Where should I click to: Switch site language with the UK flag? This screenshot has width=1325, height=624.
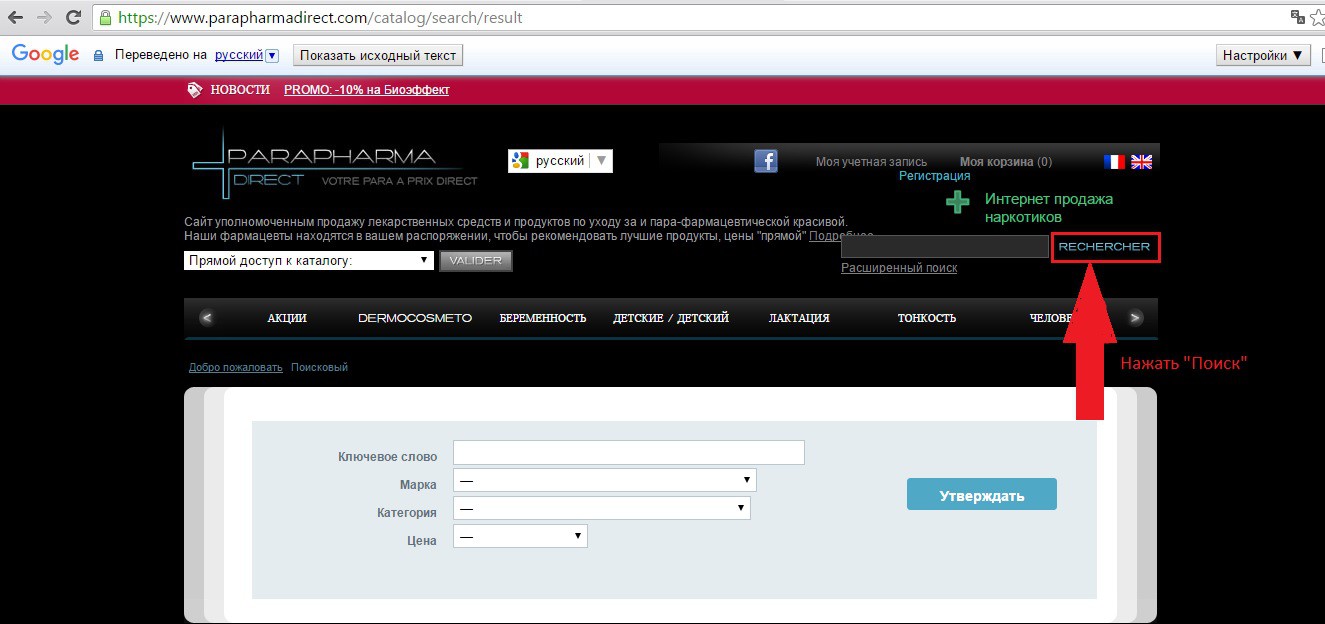[1141, 162]
